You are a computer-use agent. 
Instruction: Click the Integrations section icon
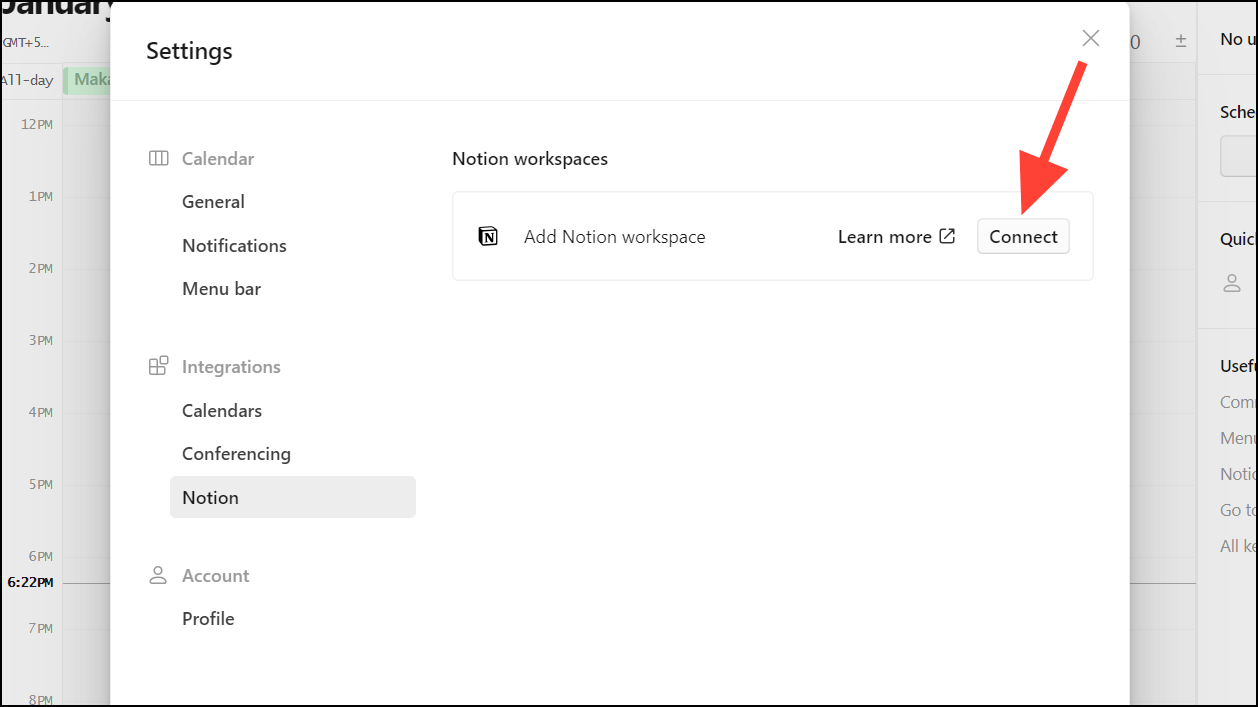(158, 366)
